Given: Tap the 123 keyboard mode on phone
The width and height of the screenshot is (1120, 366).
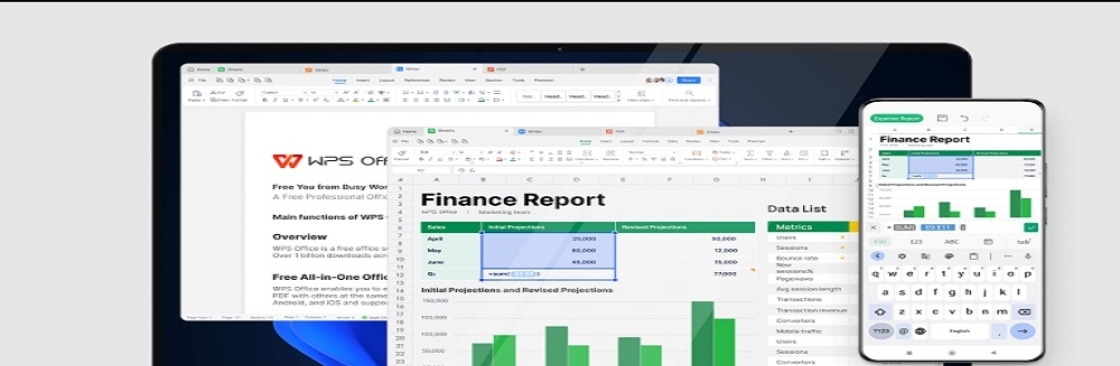Looking at the screenshot, I should point(916,242).
